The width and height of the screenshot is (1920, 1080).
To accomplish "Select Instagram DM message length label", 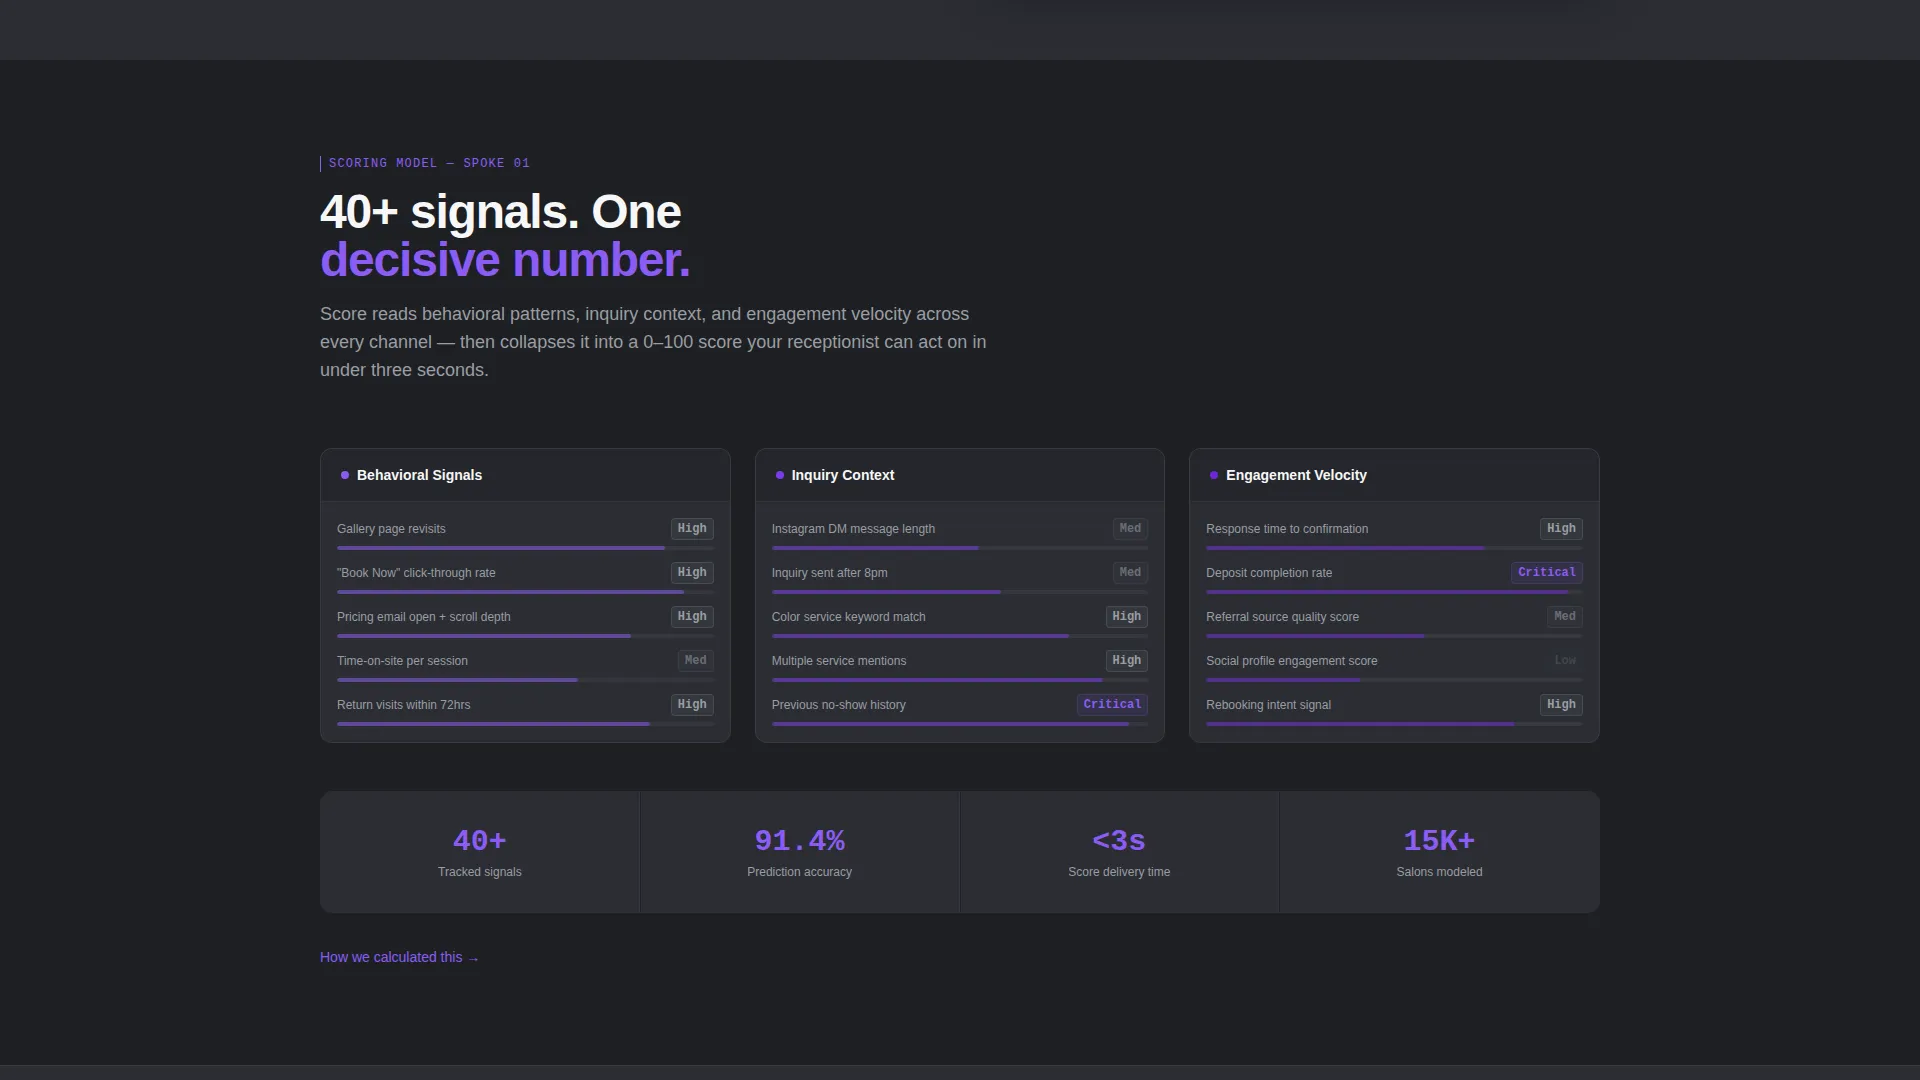I will 853,529.
